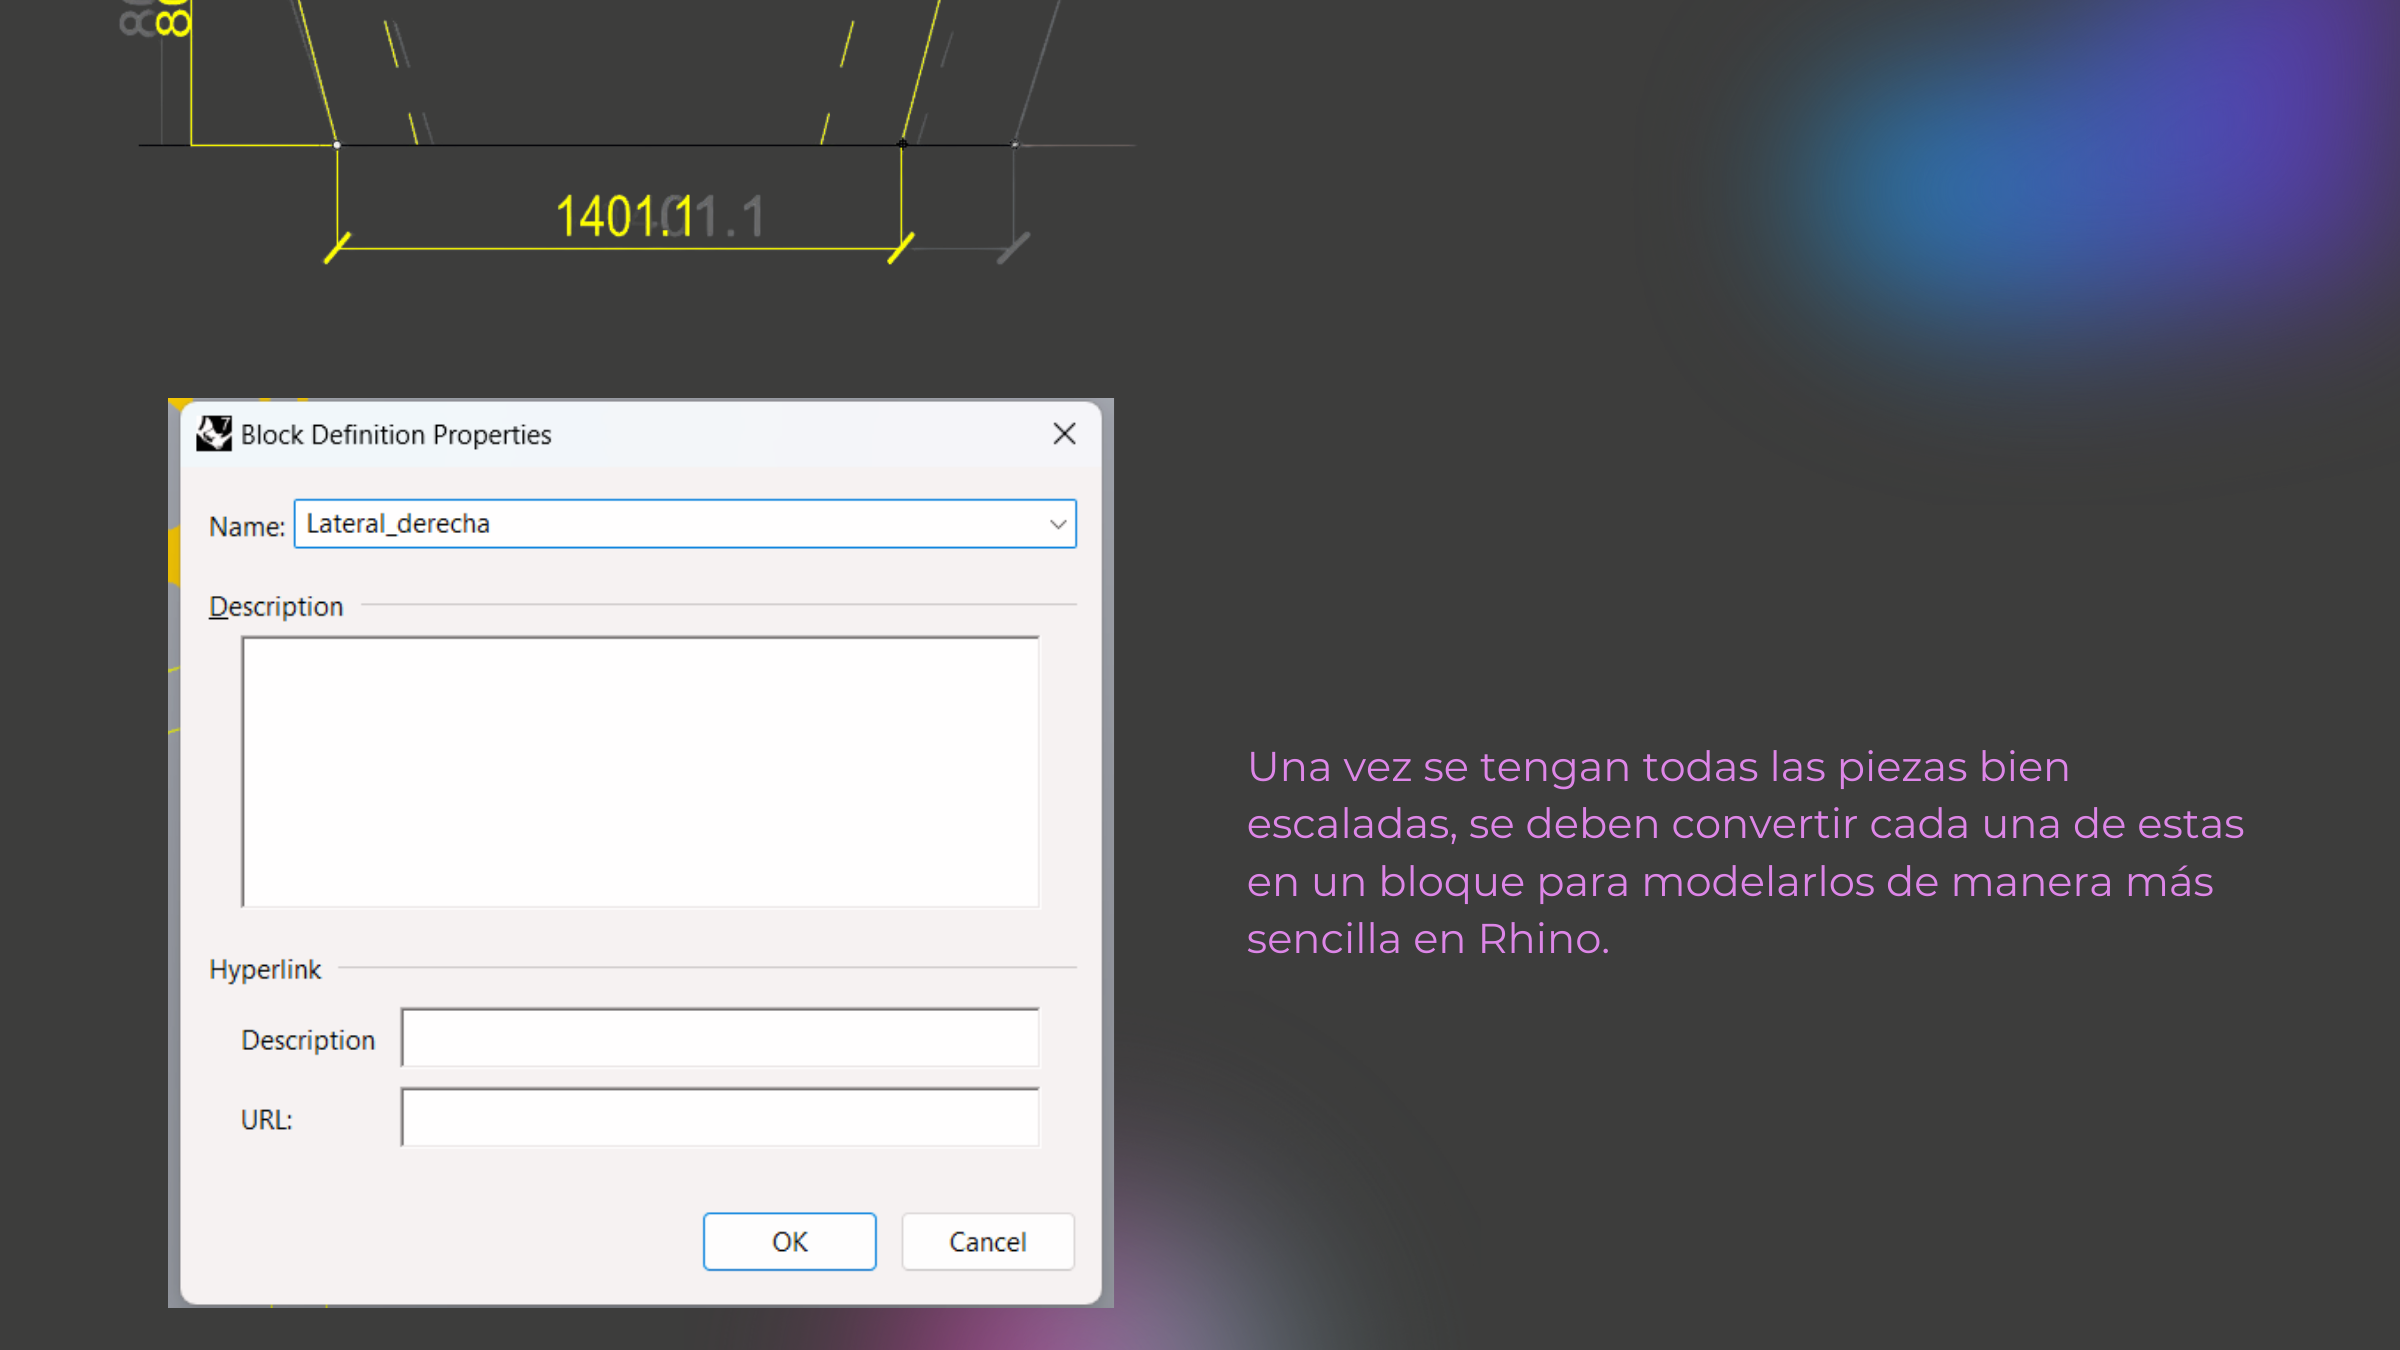Select the block name field containing Lateral_derecha
The width and height of the screenshot is (2400, 1350).
coord(600,523)
